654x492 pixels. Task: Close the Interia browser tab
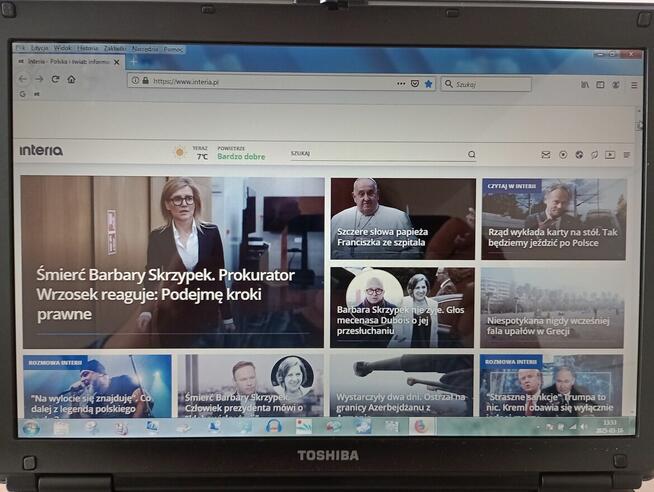117,62
